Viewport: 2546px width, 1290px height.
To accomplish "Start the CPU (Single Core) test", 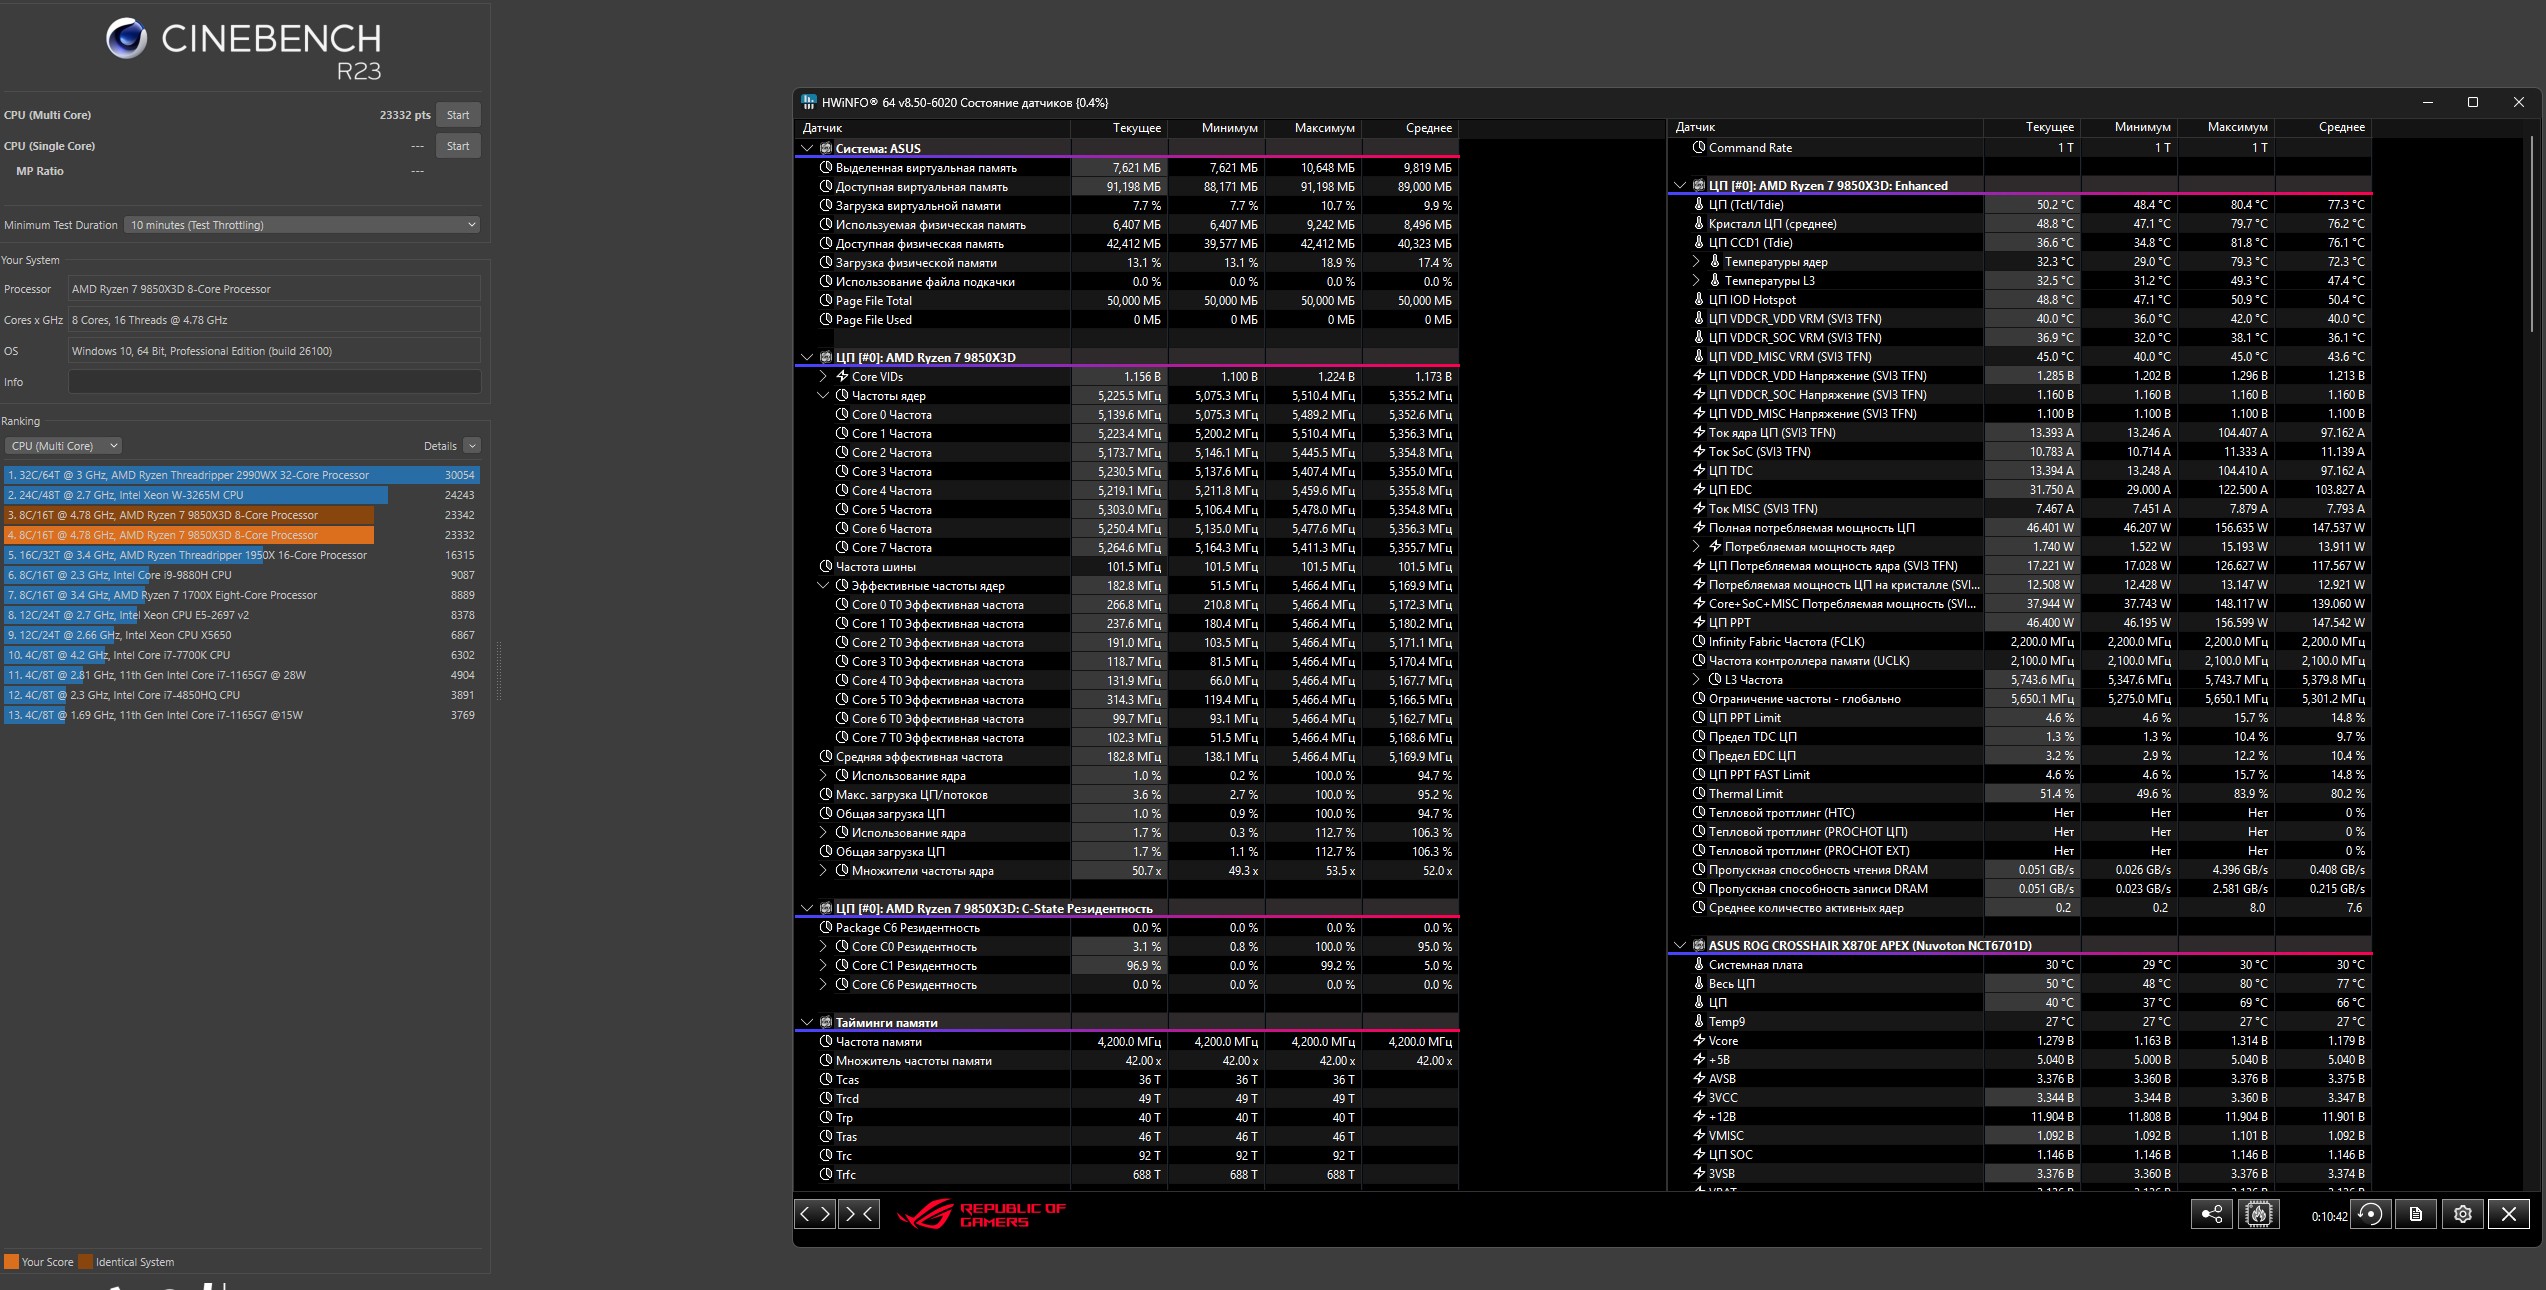I will (458, 146).
